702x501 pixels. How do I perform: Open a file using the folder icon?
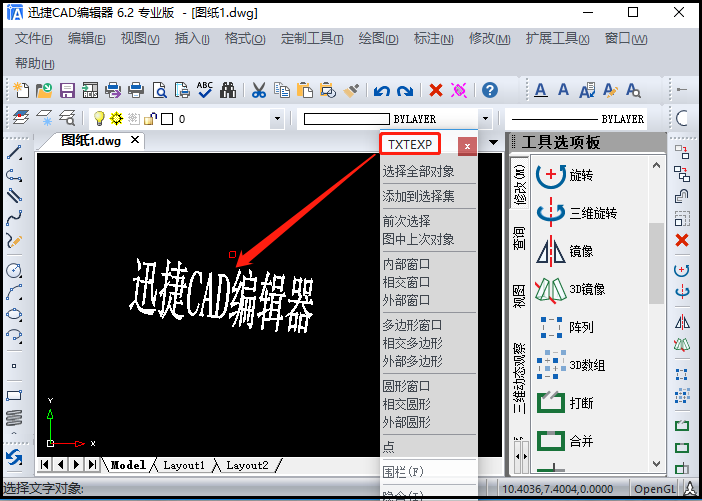click(x=44, y=90)
